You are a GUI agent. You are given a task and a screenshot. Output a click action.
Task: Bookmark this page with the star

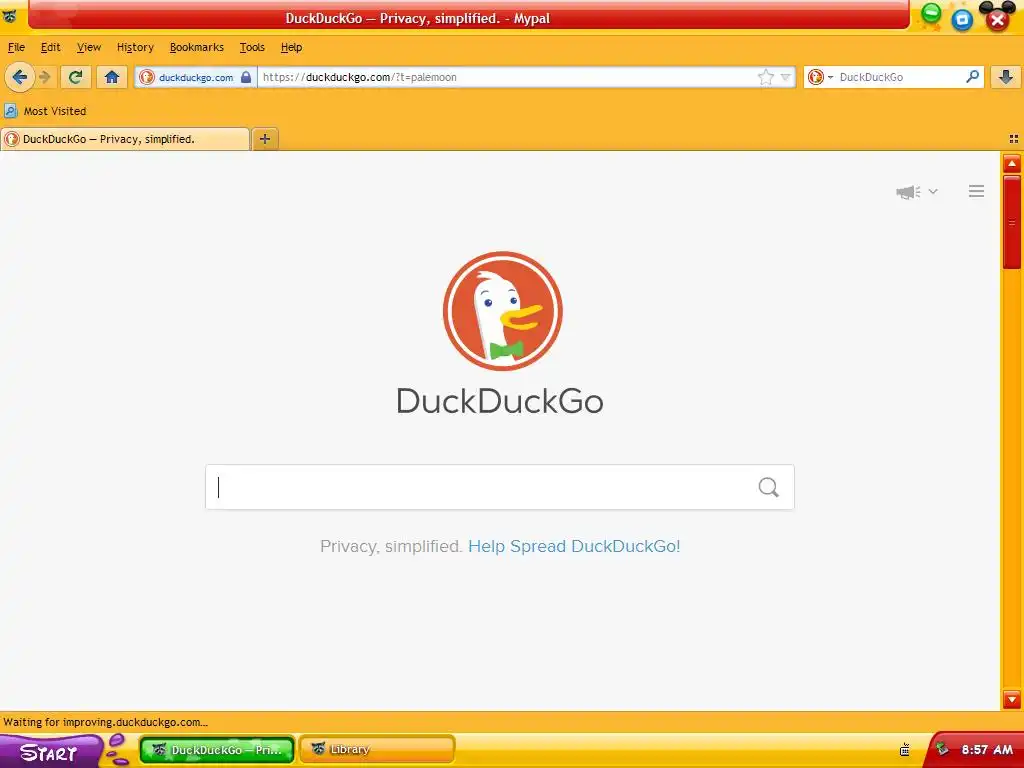[765, 77]
